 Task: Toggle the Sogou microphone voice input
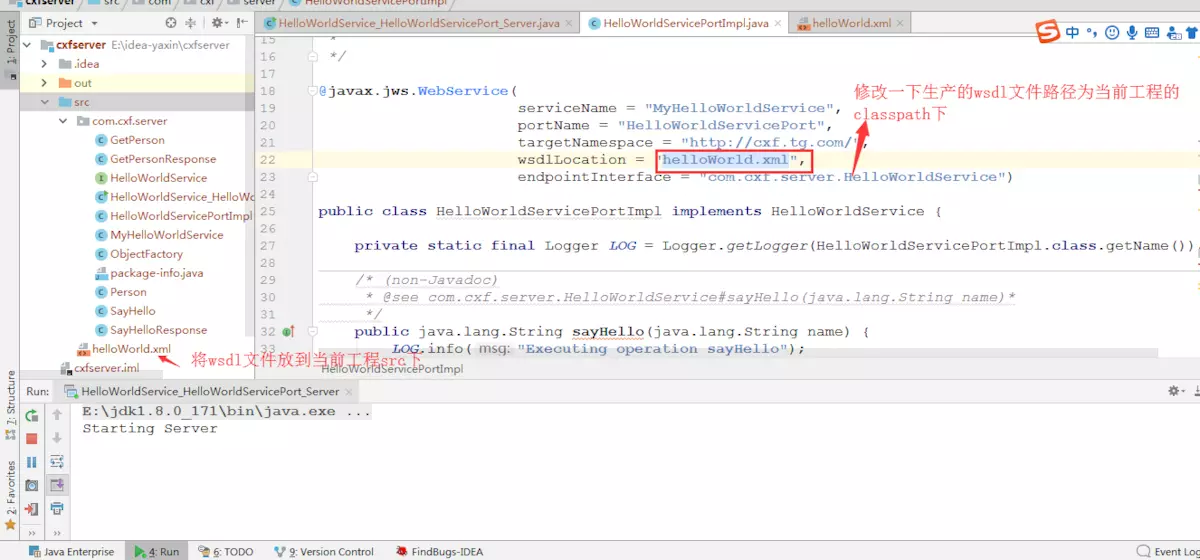1132,33
